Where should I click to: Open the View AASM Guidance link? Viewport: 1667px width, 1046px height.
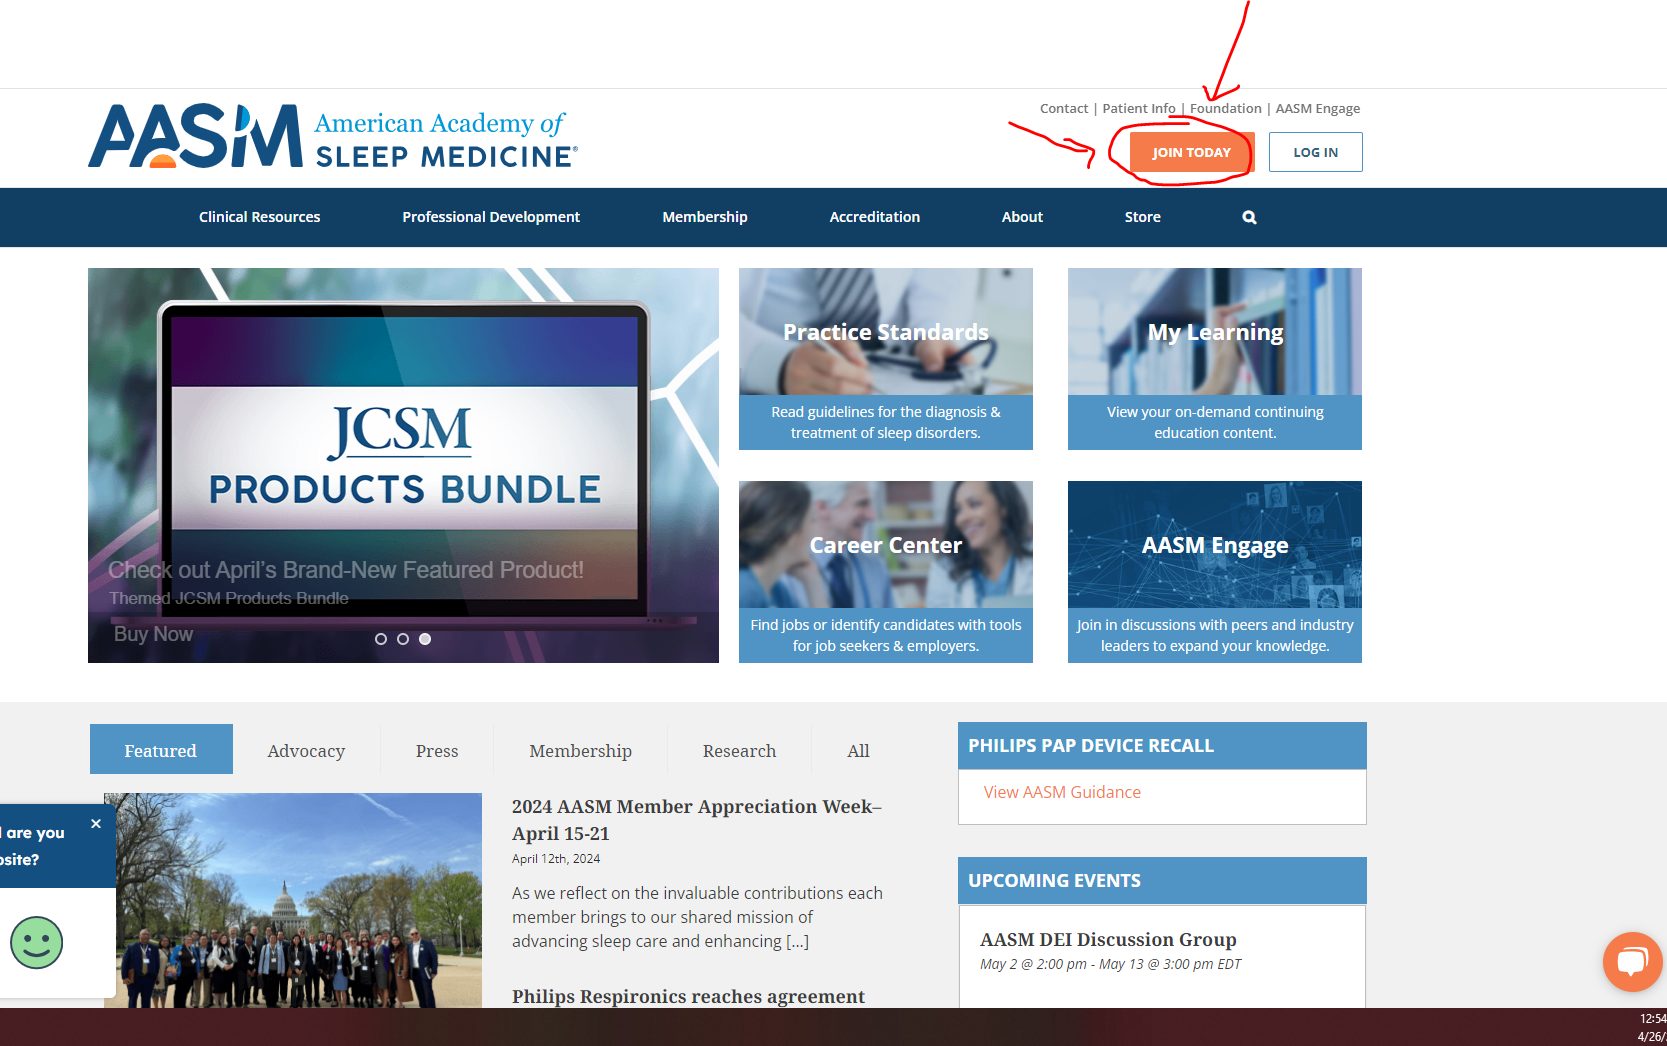[1061, 791]
